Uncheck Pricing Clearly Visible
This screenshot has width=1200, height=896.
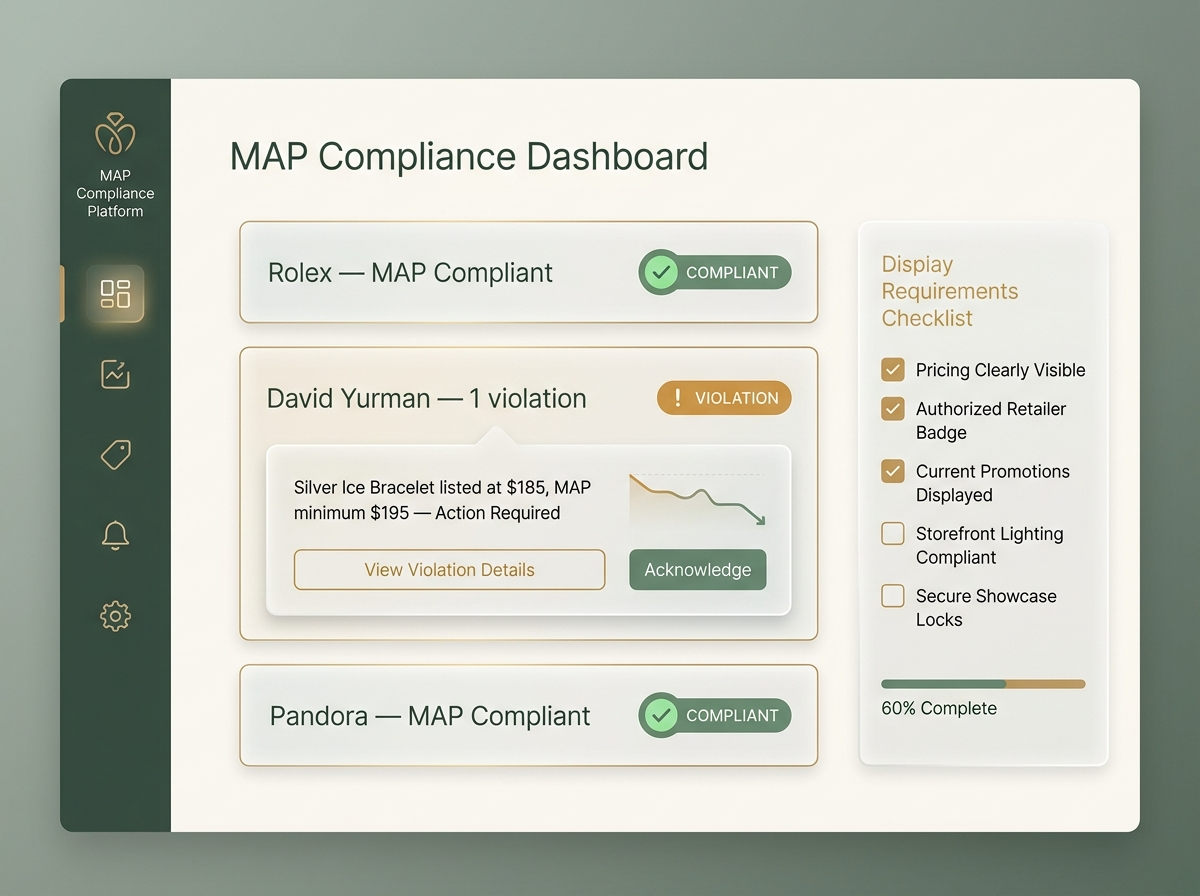(x=893, y=370)
